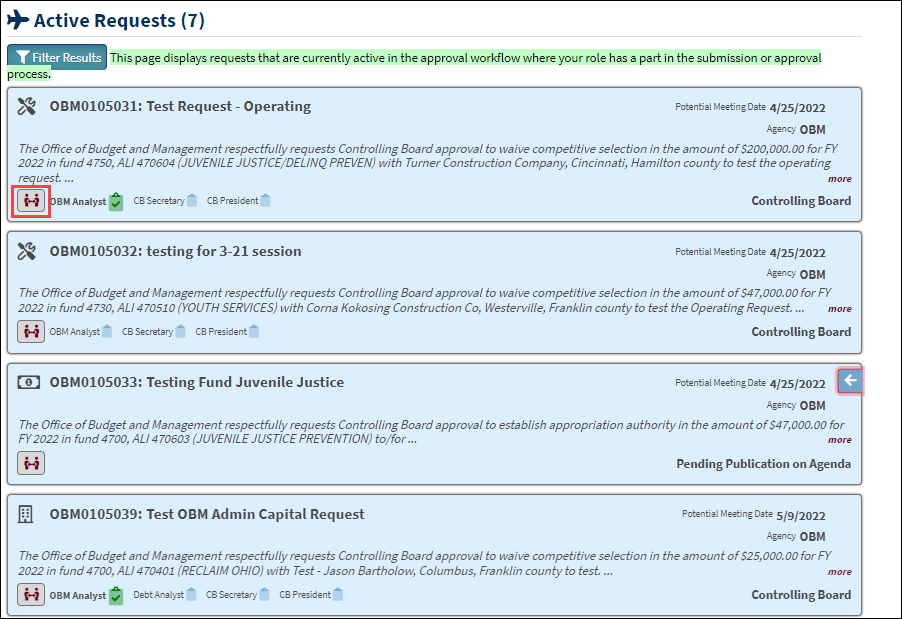Expand 'more' text on OBM0105032 description
The width and height of the screenshot is (902, 619).
tap(839, 309)
